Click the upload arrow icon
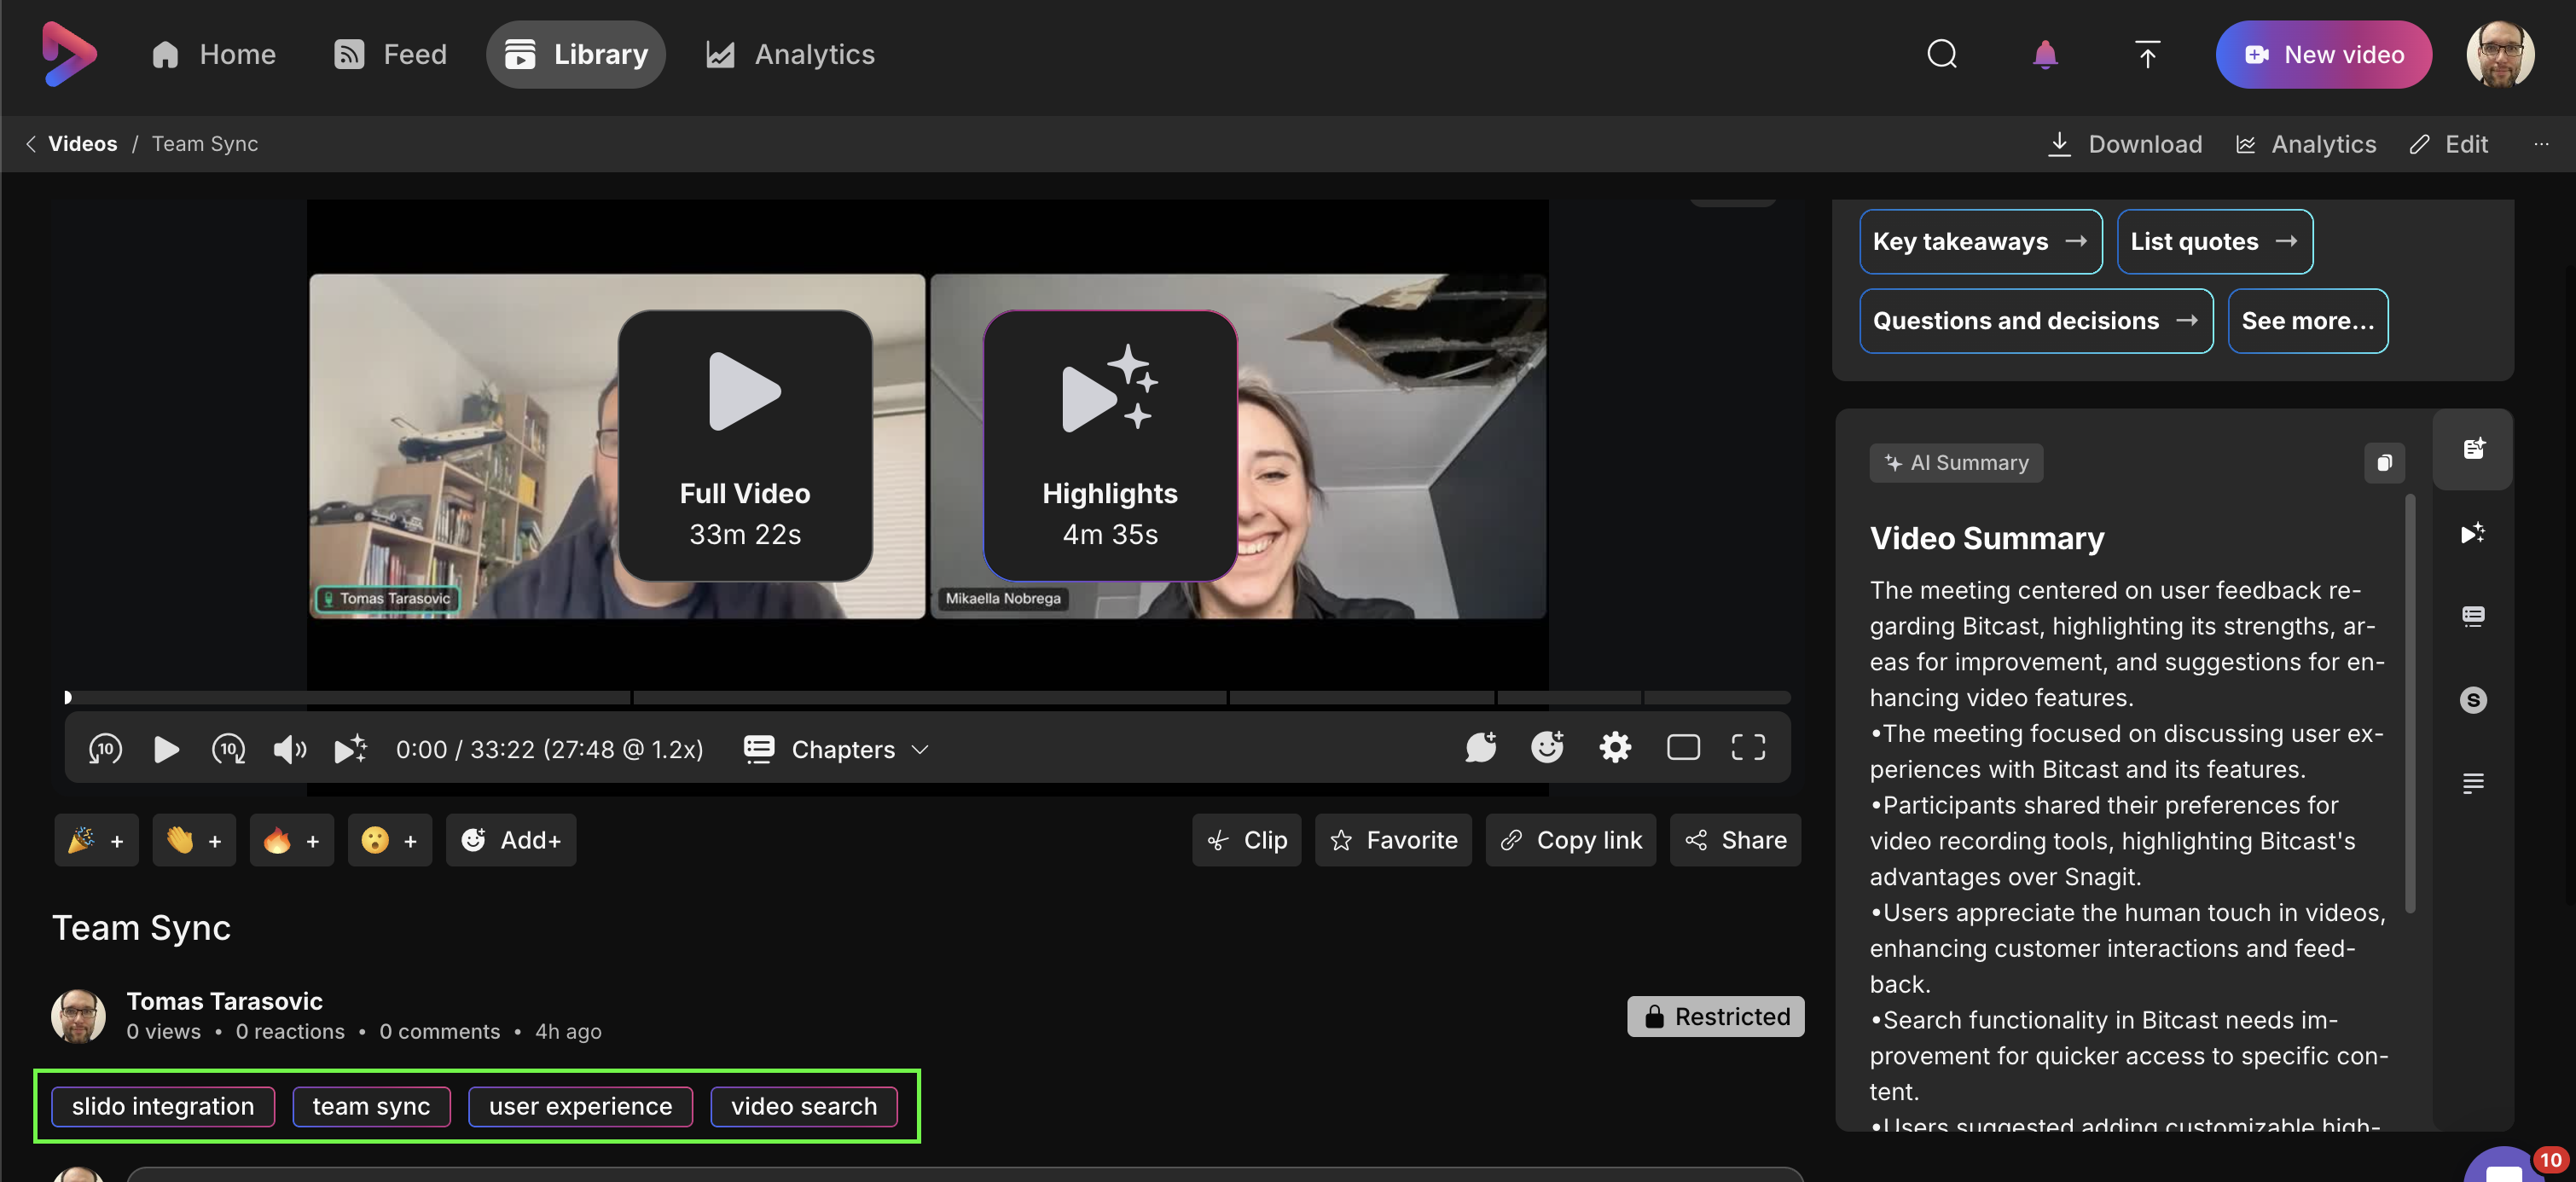The height and width of the screenshot is (1182, 2576). (2147, 54)
